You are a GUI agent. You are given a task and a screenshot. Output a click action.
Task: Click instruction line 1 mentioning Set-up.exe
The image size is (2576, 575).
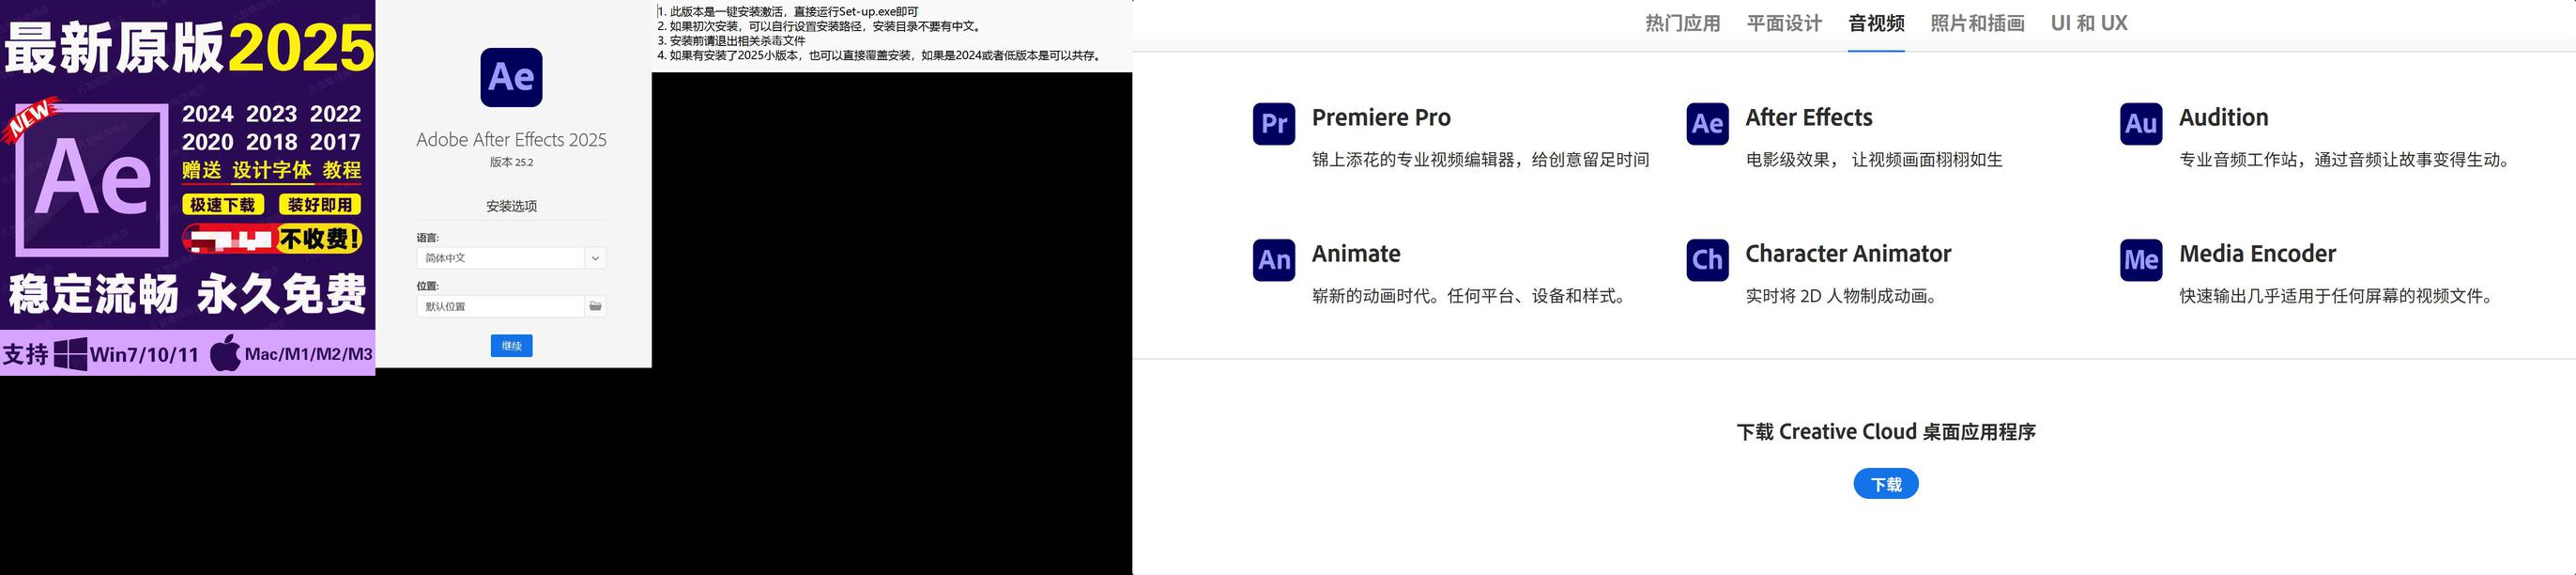788,12
